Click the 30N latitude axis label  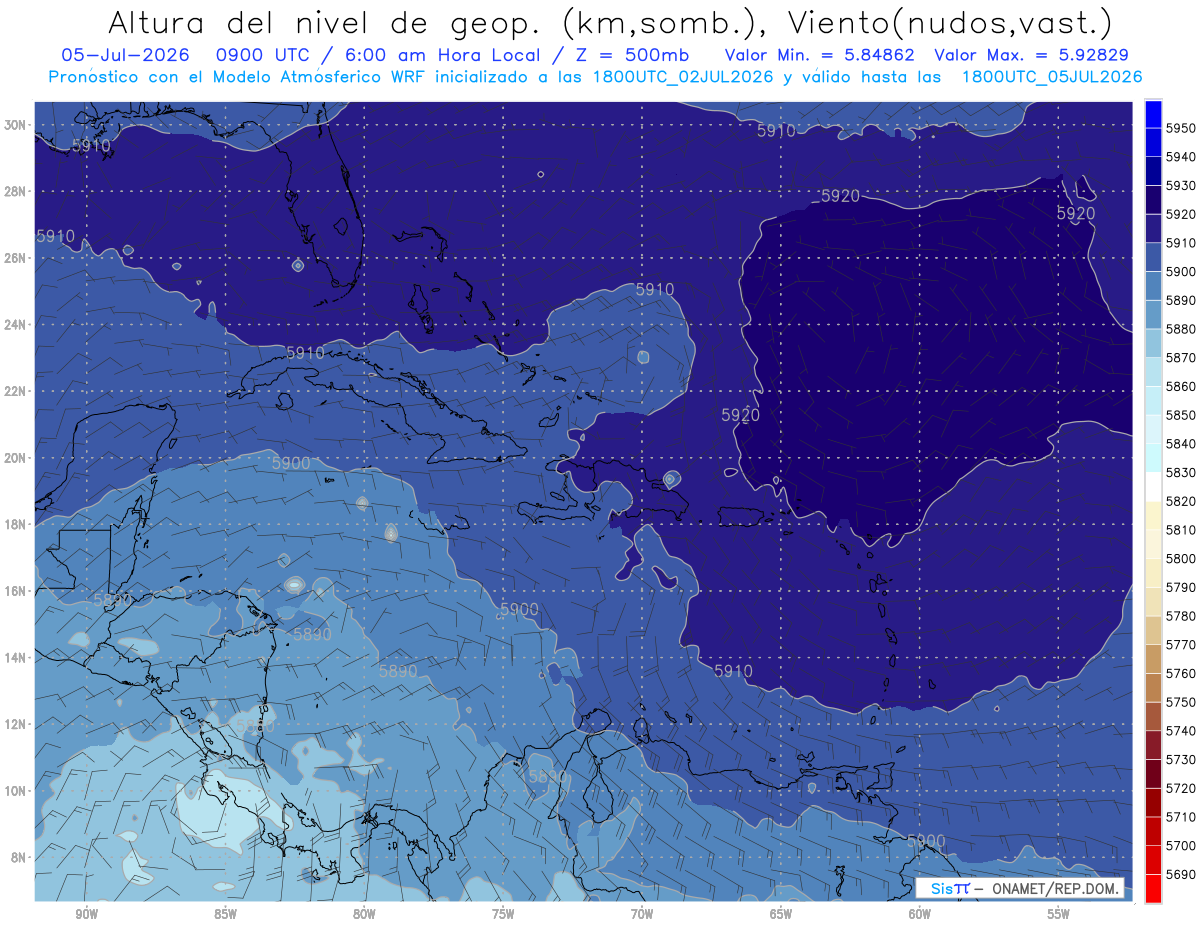15,125
